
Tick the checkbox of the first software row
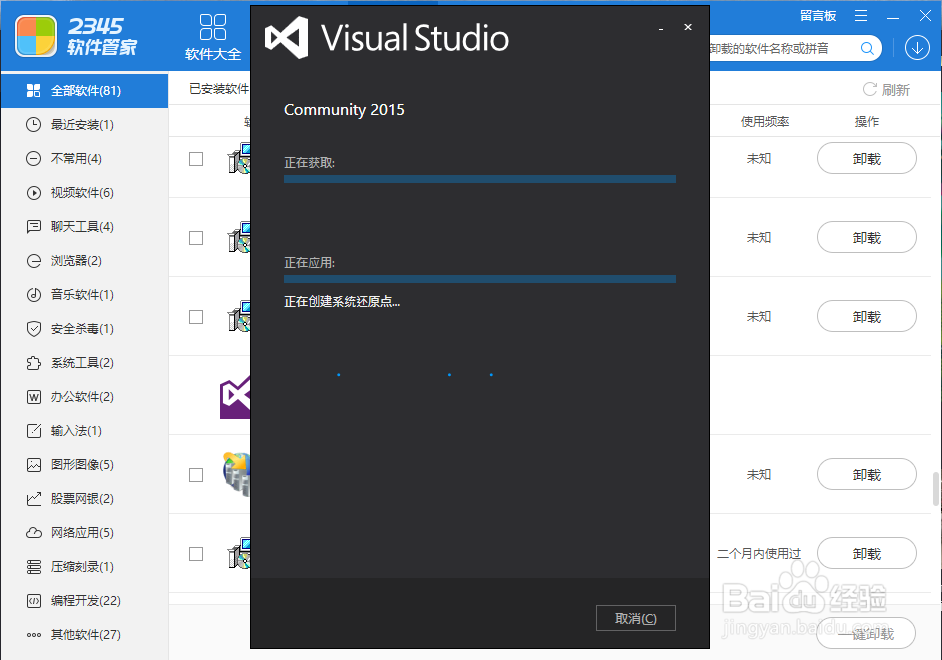coord(196,159)
